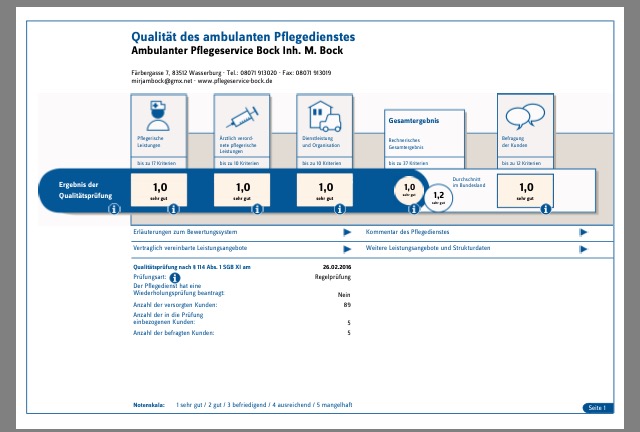The width and height of the screenshot is (640, 432).
Task: Open info icon under Pflegerische Leistungen score
Action: pyautogui.click(x=173, y=209)
